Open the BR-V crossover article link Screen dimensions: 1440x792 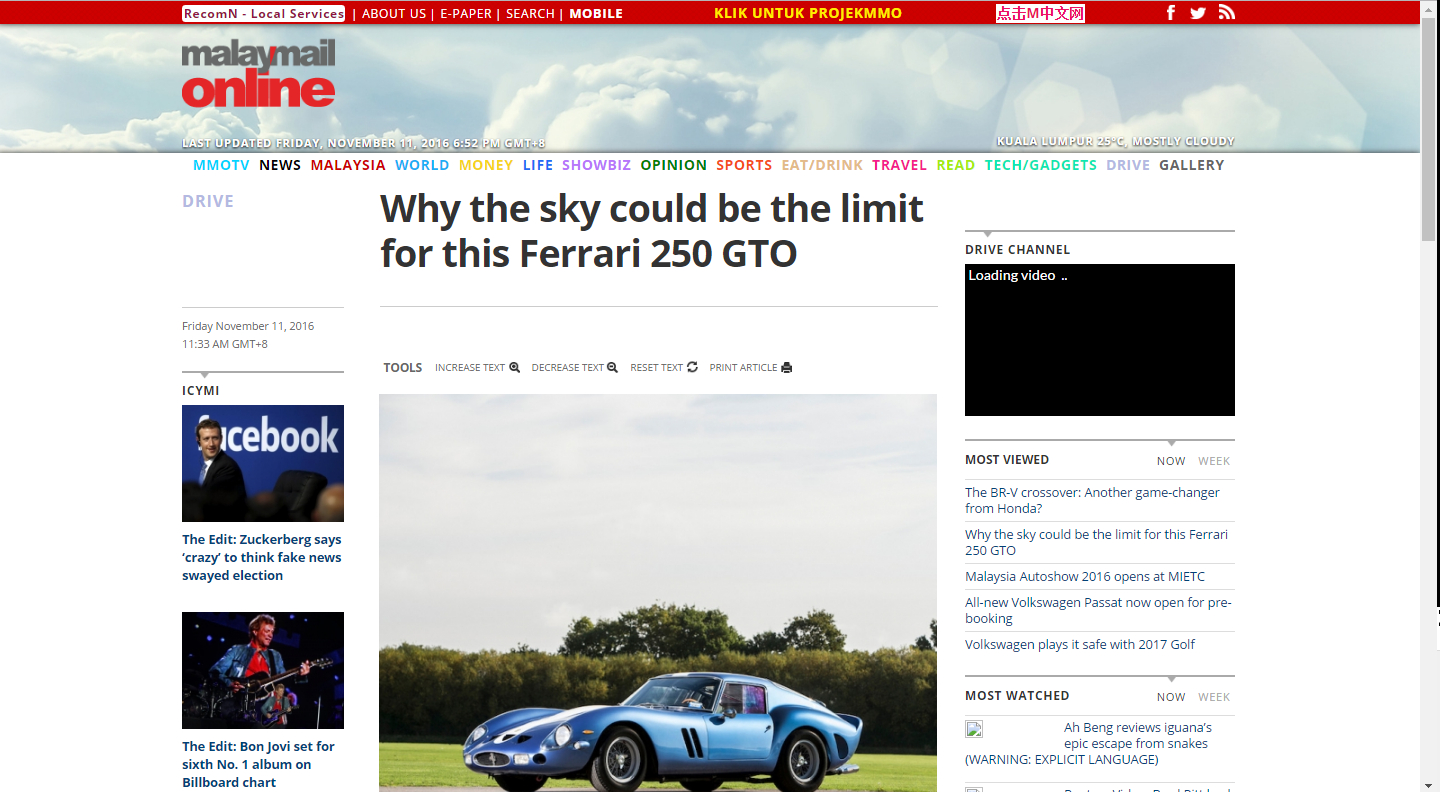pos(1092,500)
